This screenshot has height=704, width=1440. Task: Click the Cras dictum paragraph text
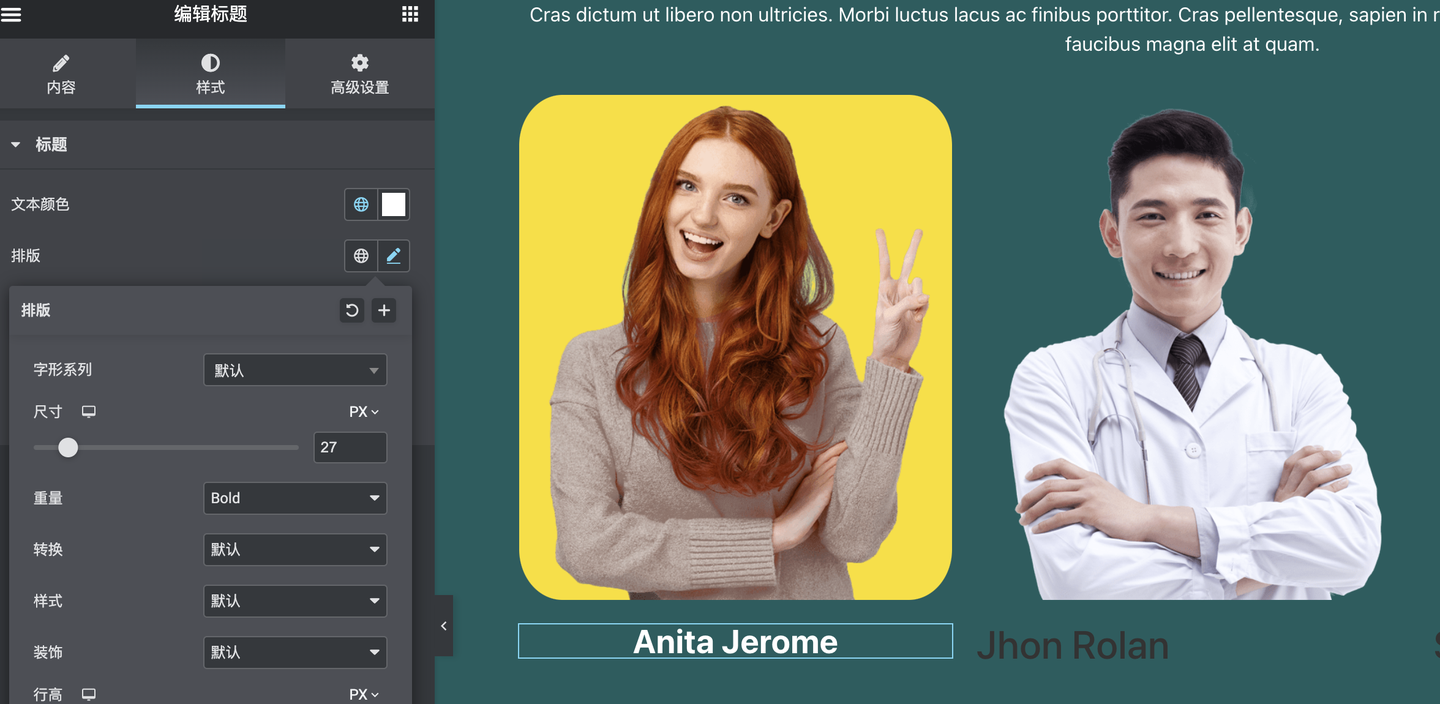coord(985,29)
